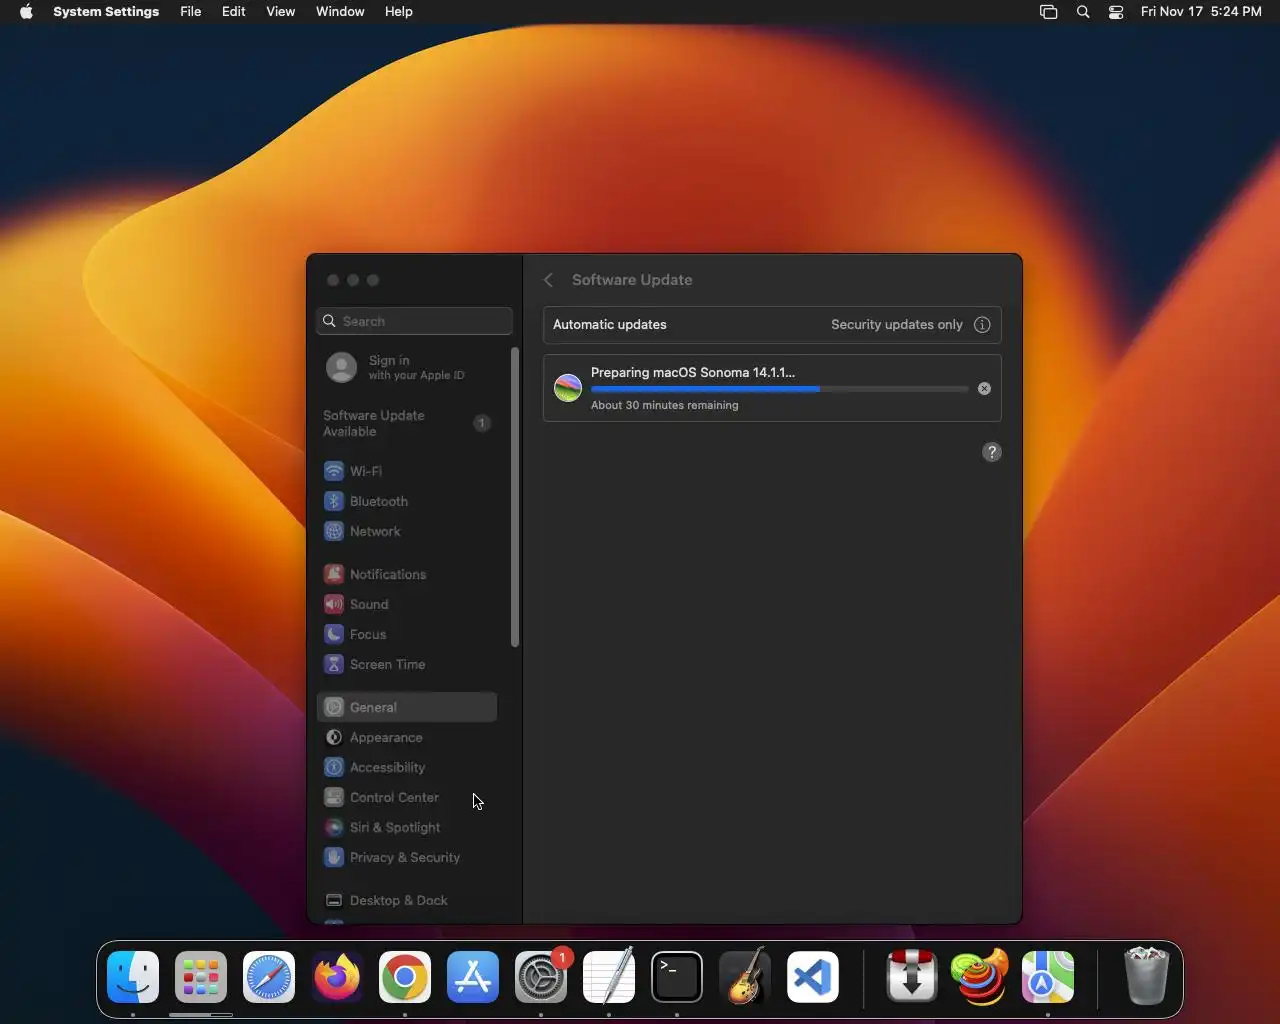Open the Edit menu
The height and width of the screenshot is (1024, 1280).
(x=234, y=12)
